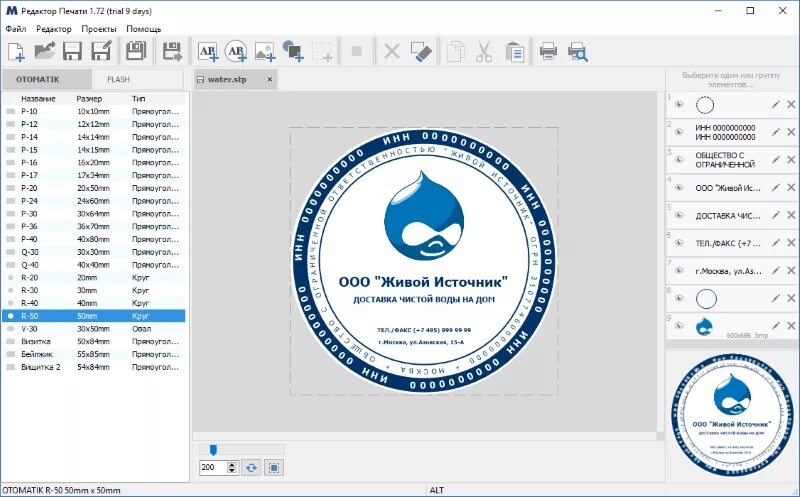Toggle eye for г.Москва, ул.Аз... layer
800x497 pixels.
coord(679,270)
